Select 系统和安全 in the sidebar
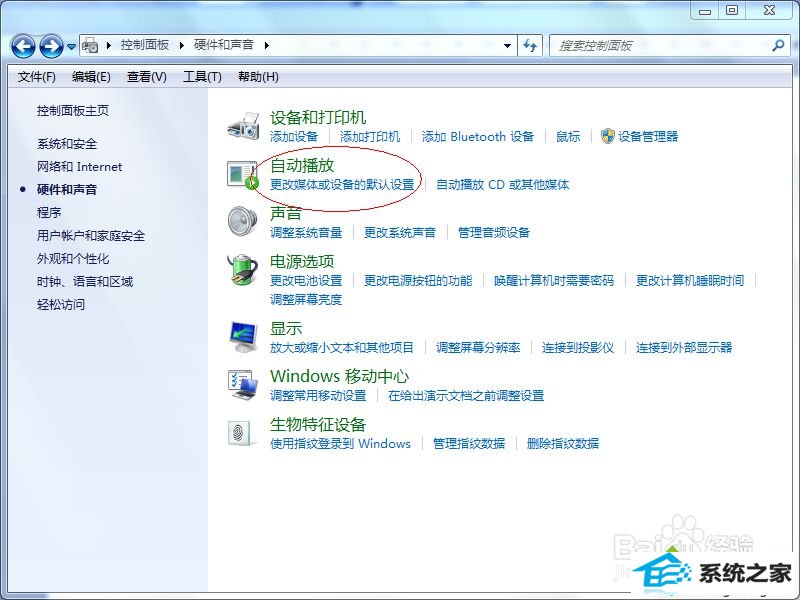 (x=67, y=144)
